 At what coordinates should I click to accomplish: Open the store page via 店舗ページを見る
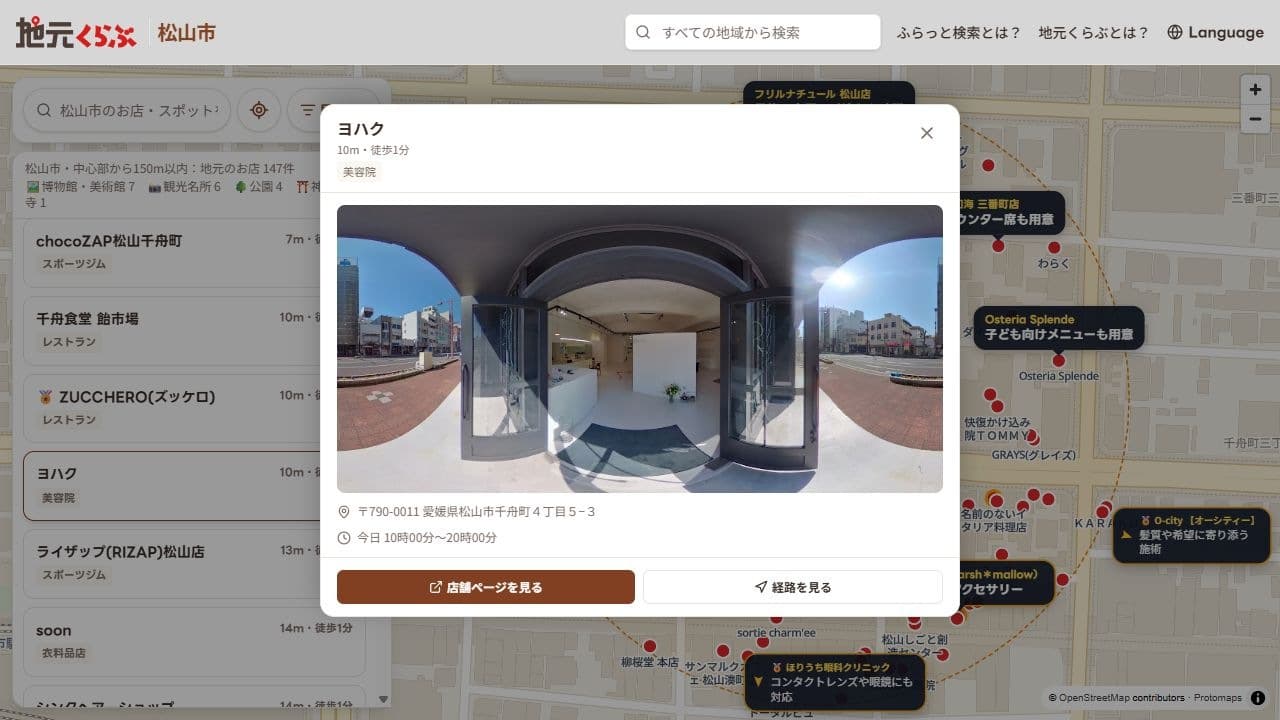pyautogui.click(x=486, y=587)
